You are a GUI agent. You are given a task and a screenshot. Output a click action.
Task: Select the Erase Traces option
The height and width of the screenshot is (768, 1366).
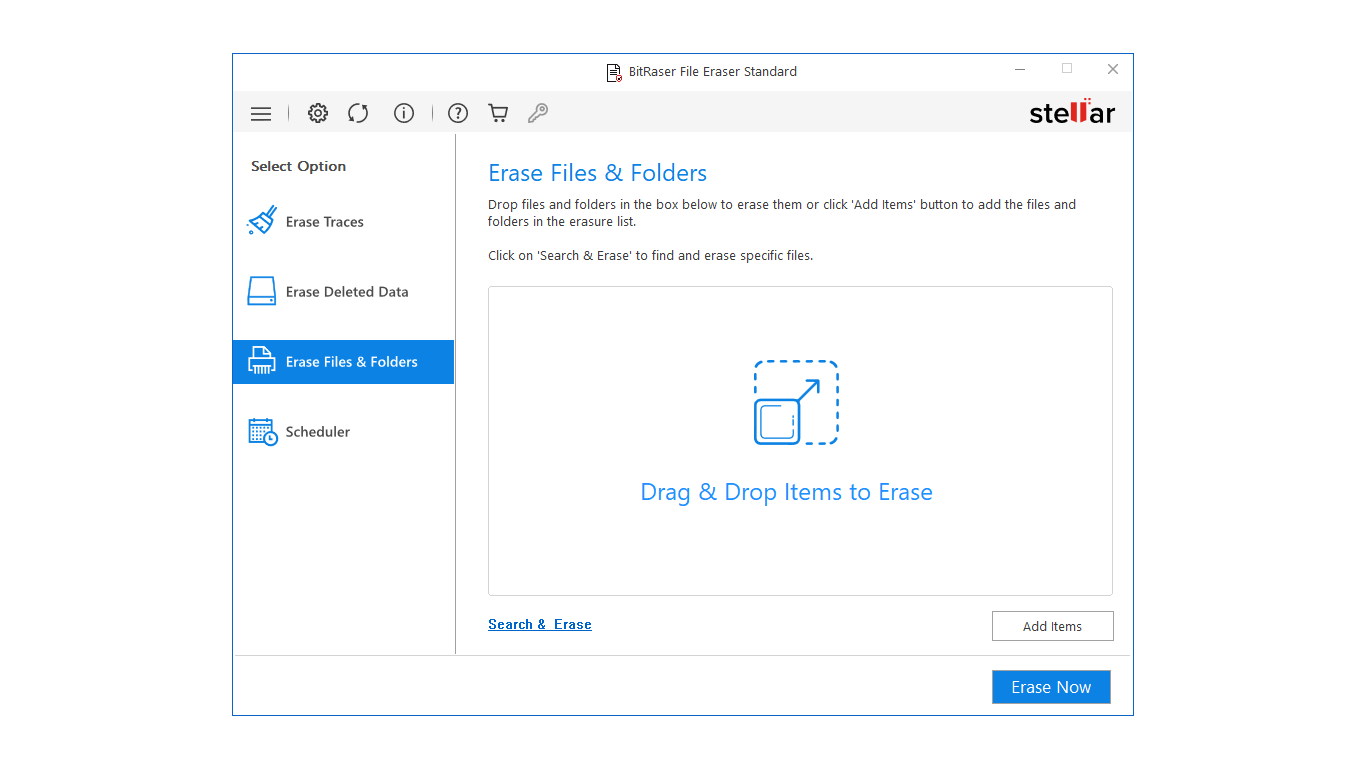[x=344, y=222]
